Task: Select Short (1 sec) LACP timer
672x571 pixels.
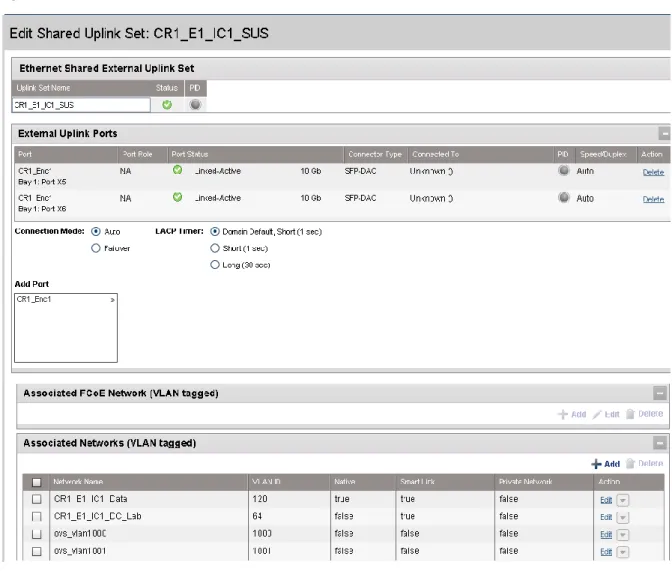Action: coord(215,248)
